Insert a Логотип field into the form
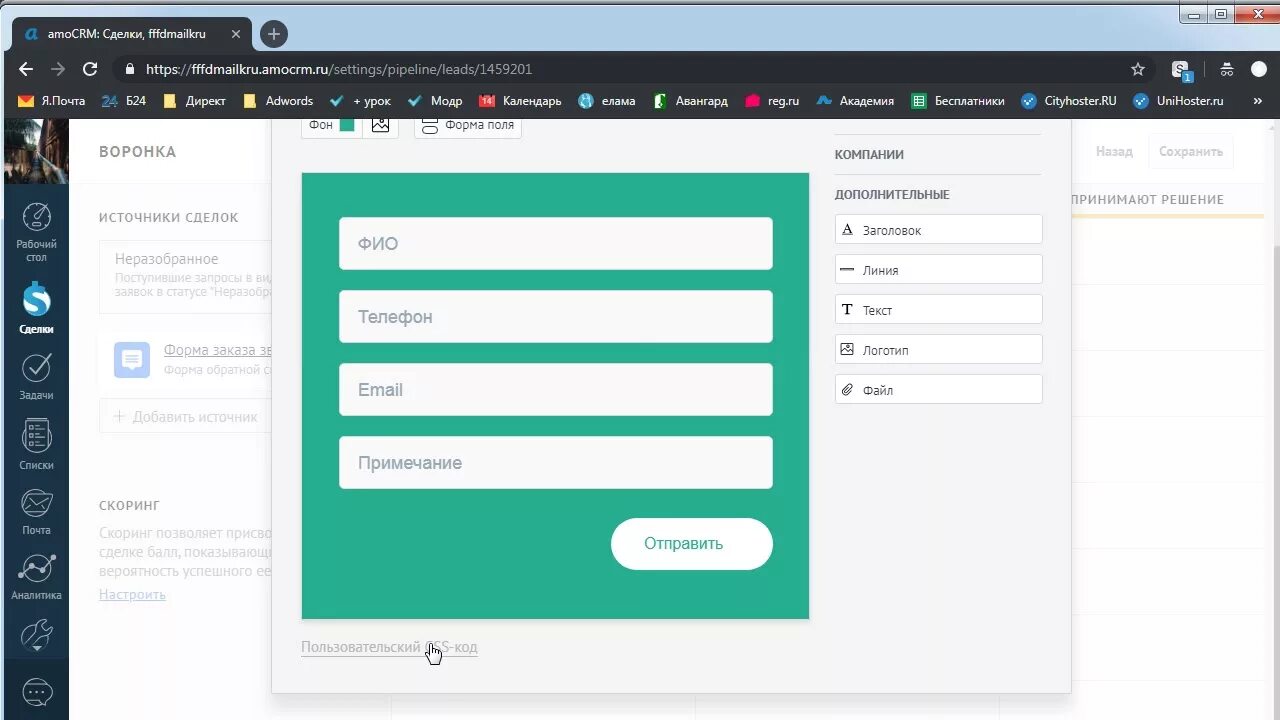 coord(938,348)
